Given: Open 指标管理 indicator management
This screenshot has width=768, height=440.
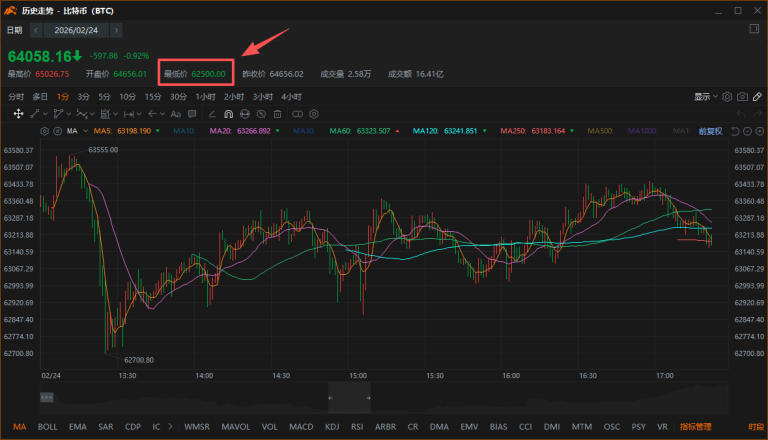Looking at the screenshot, I should [x=696, y=426].
